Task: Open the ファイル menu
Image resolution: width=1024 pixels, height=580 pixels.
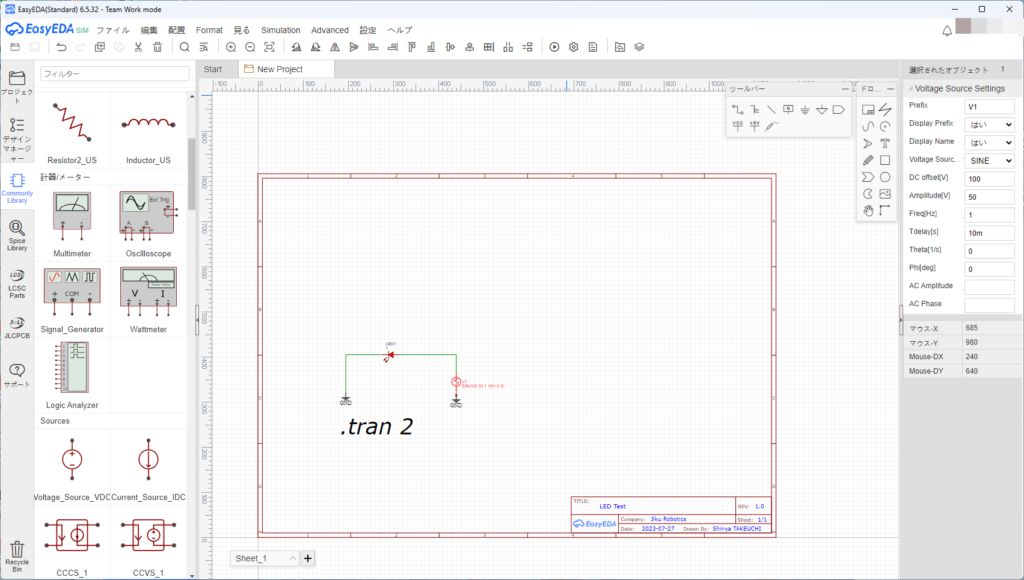Action: click(x=113, y=30)
